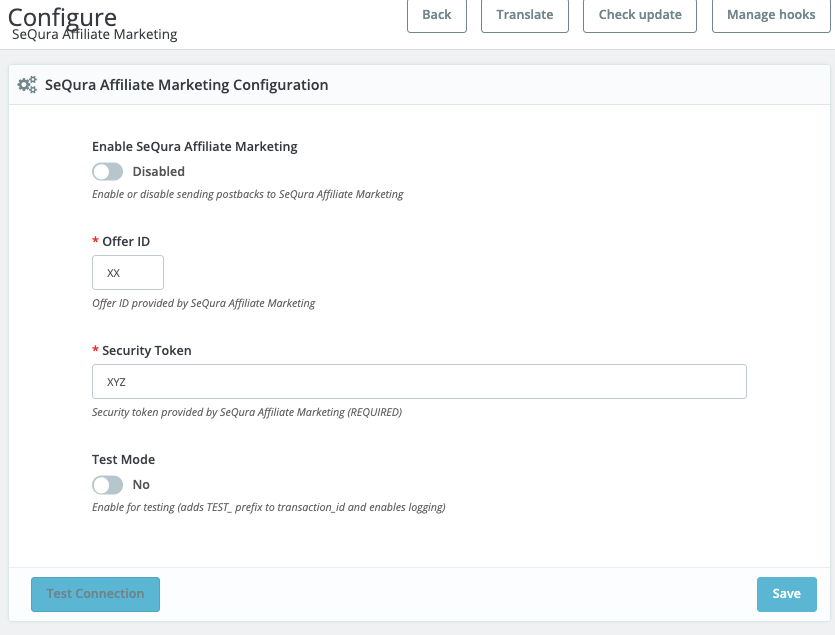The image size is (835, 635).
Task: Click the Test Connection button
Action: point(95,594)
